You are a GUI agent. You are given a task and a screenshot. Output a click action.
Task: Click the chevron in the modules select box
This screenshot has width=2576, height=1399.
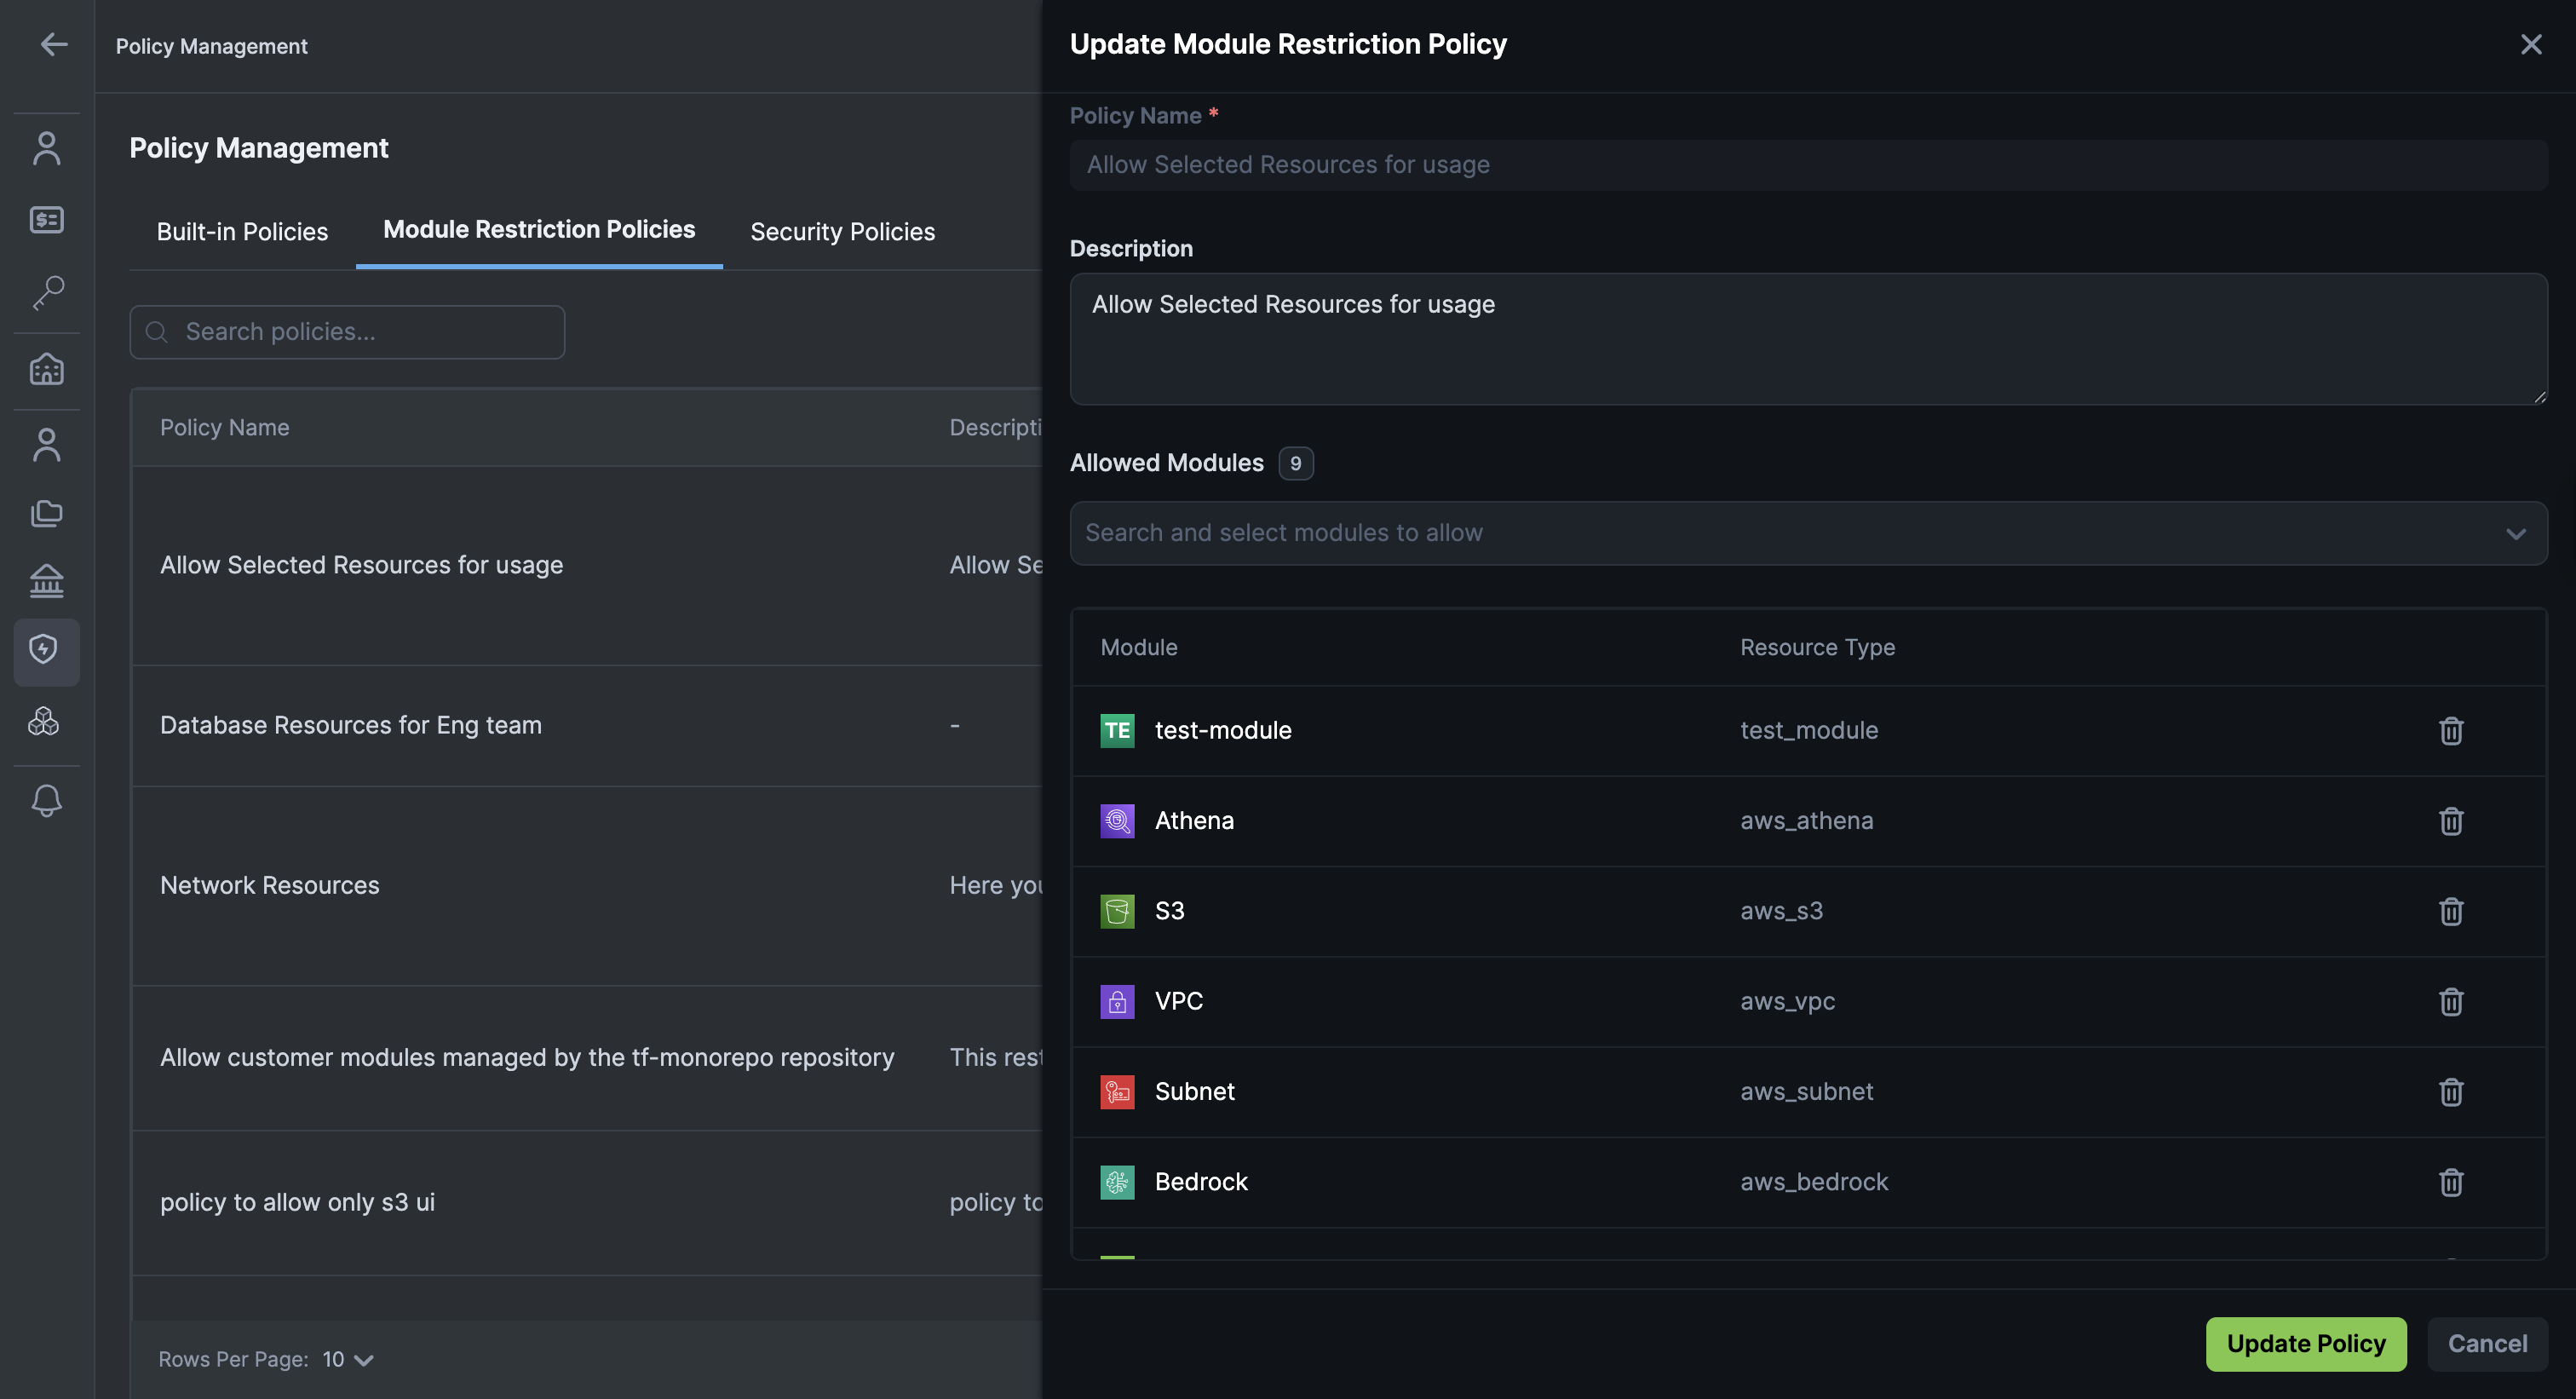[x=2515, y=534]
